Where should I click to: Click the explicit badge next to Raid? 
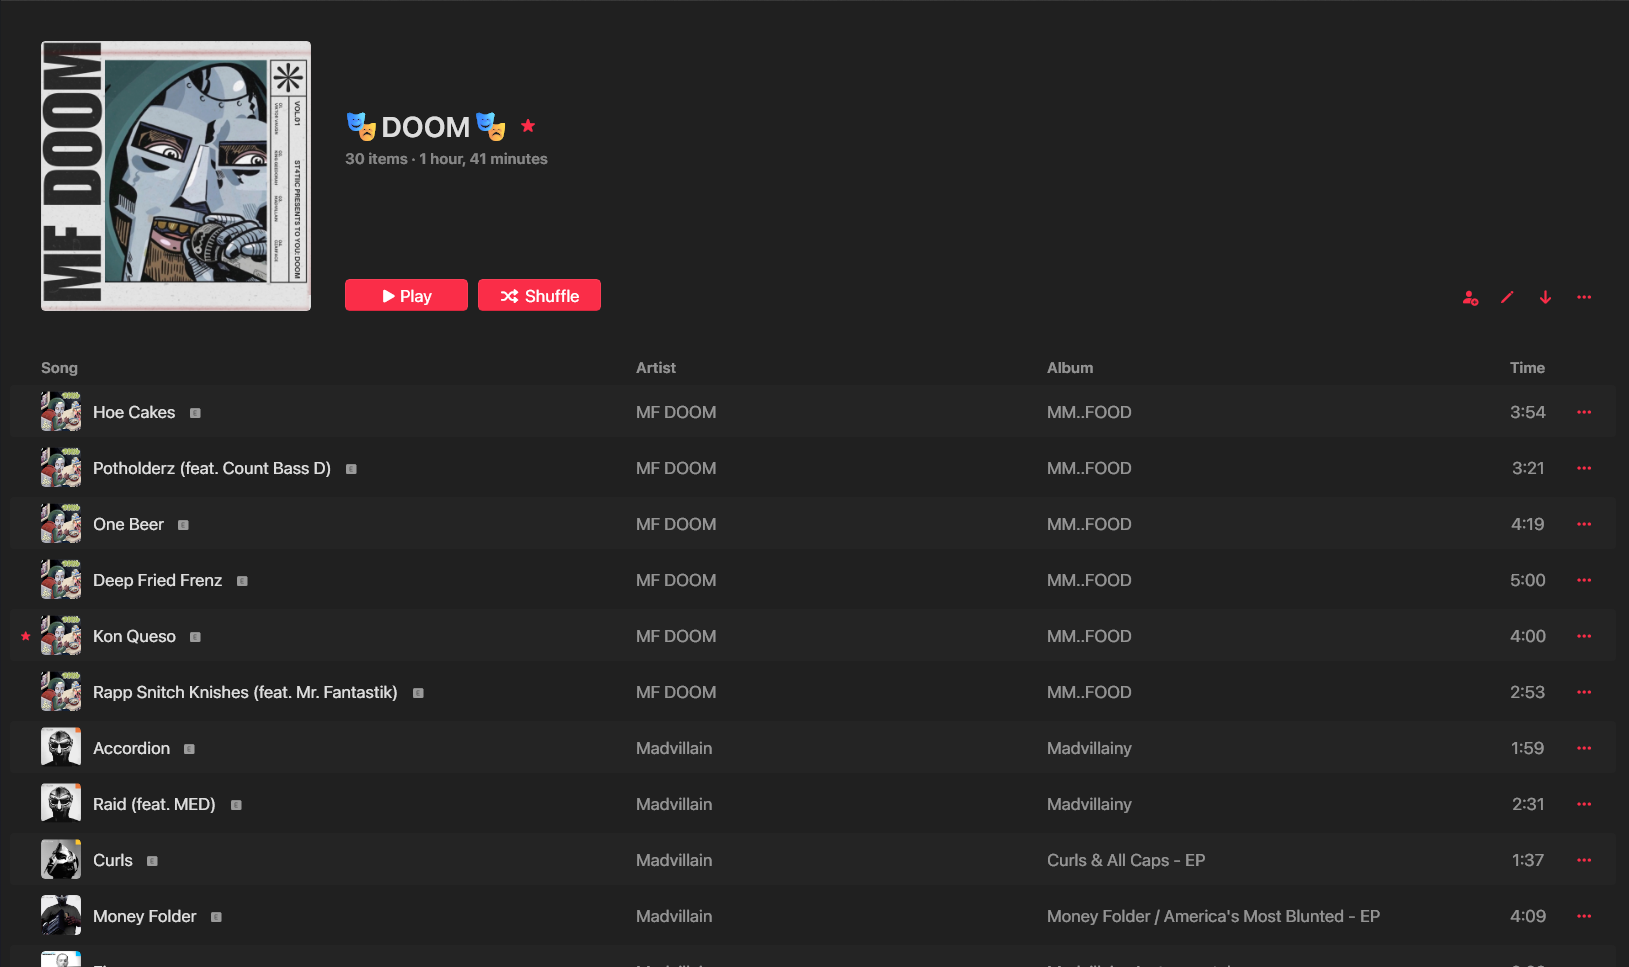point(236,805)
